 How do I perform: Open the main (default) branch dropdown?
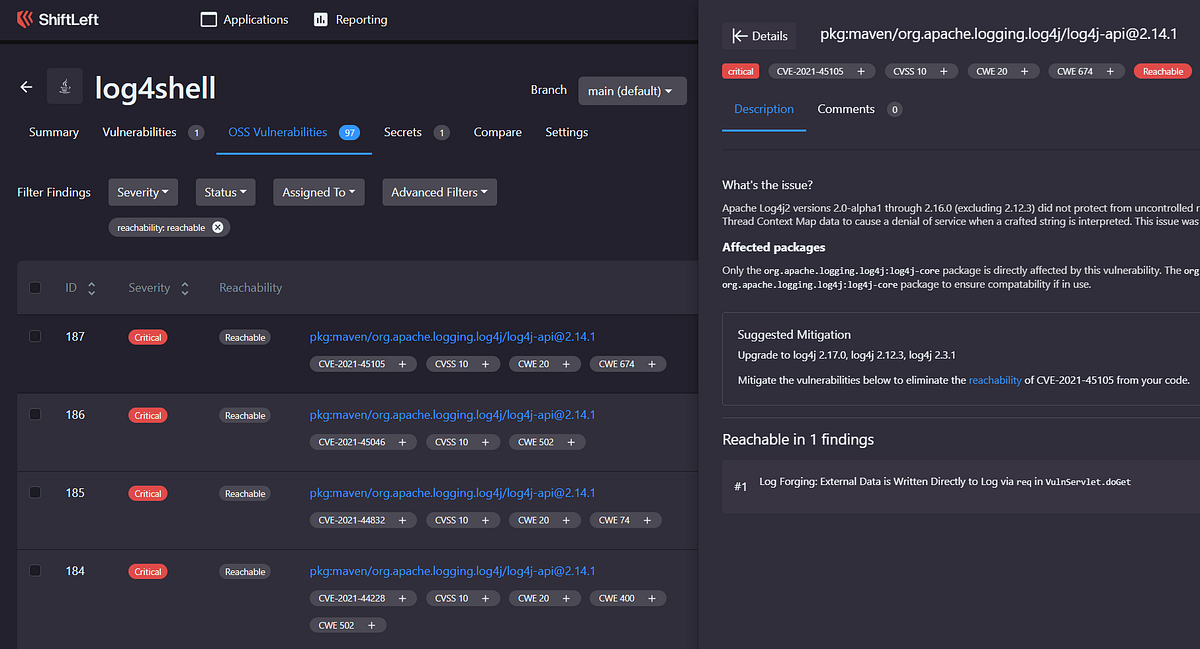(632, 90)
